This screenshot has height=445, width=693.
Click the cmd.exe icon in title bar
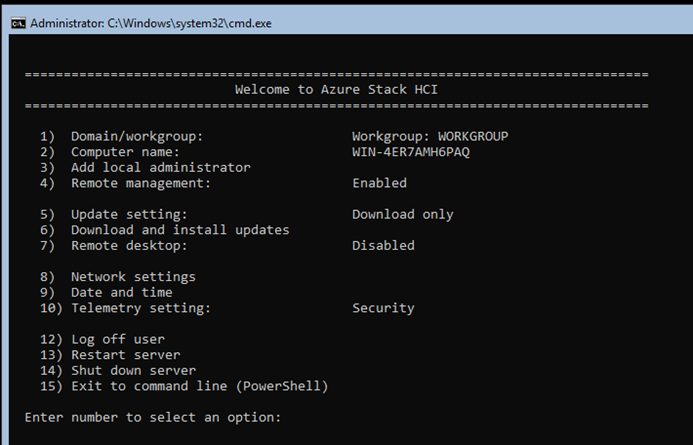pos(17,22)
